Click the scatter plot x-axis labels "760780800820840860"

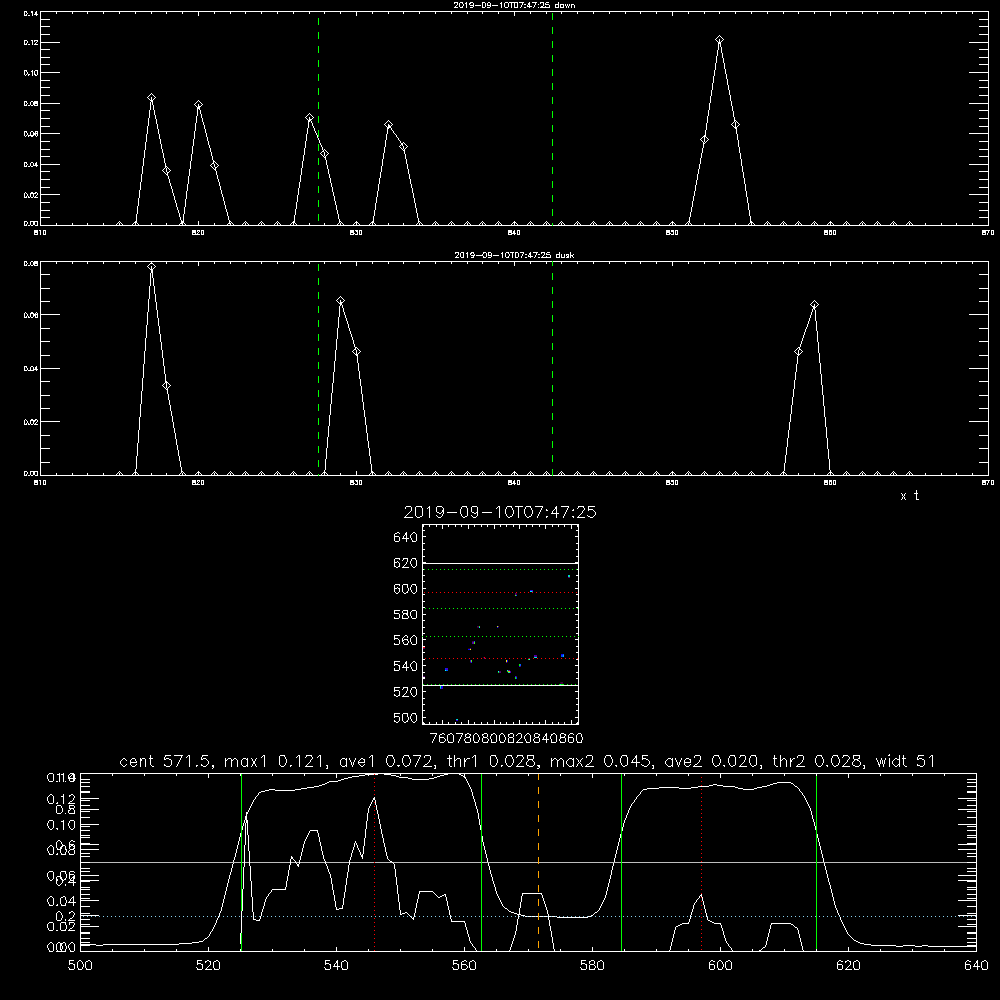pyautogui.click(x=506, y=739)
